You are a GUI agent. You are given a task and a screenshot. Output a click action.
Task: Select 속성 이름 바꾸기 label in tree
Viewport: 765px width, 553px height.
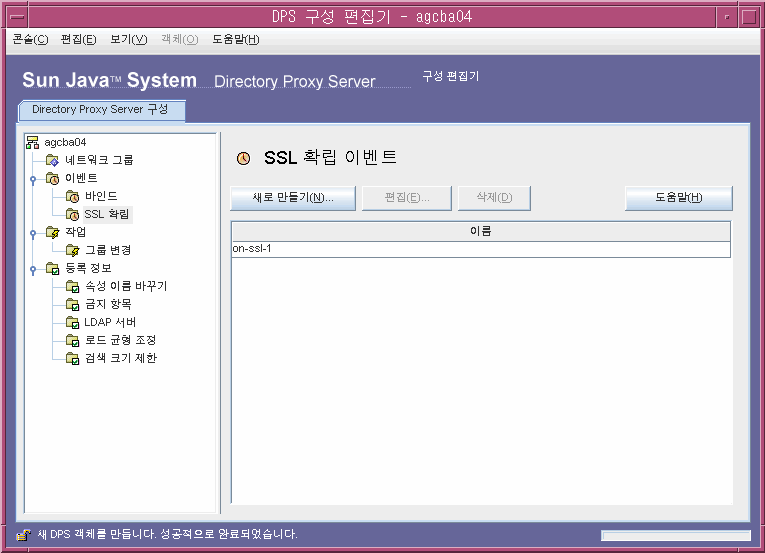126,286
